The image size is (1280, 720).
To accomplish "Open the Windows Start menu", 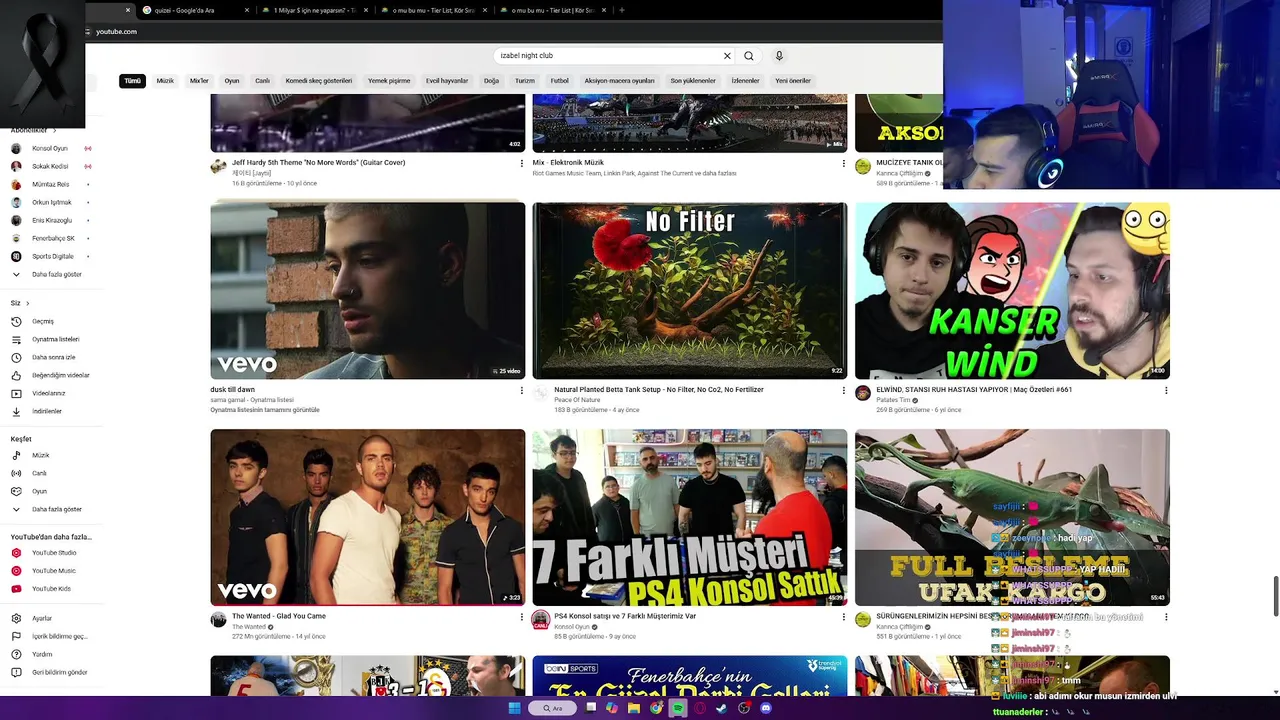I will (515, 708).
